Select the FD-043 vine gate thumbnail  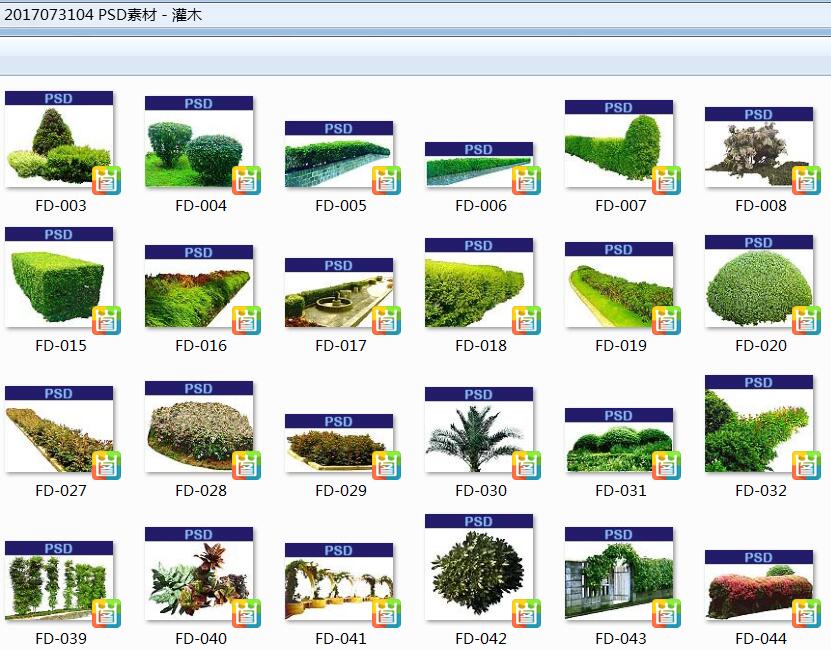coord(618,574)
